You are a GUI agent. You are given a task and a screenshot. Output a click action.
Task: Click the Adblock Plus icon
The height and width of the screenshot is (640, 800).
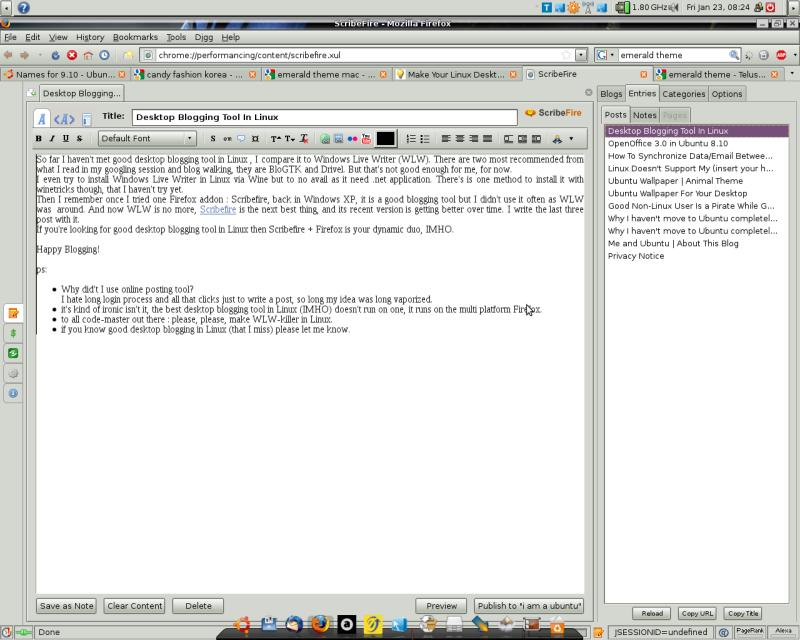(781, 55)
